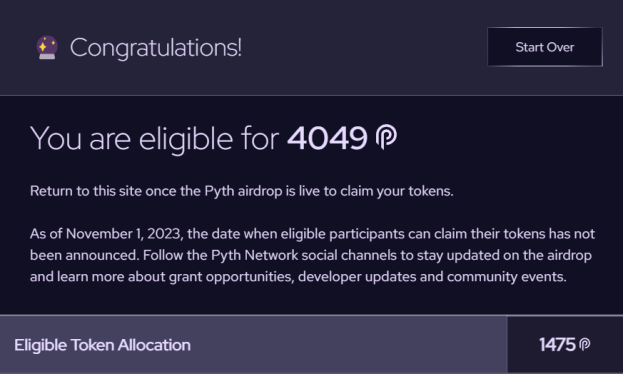Open the Eligible Token Allocation row
The width and height of the screenshot is (623, 374).
pos(312,345)
